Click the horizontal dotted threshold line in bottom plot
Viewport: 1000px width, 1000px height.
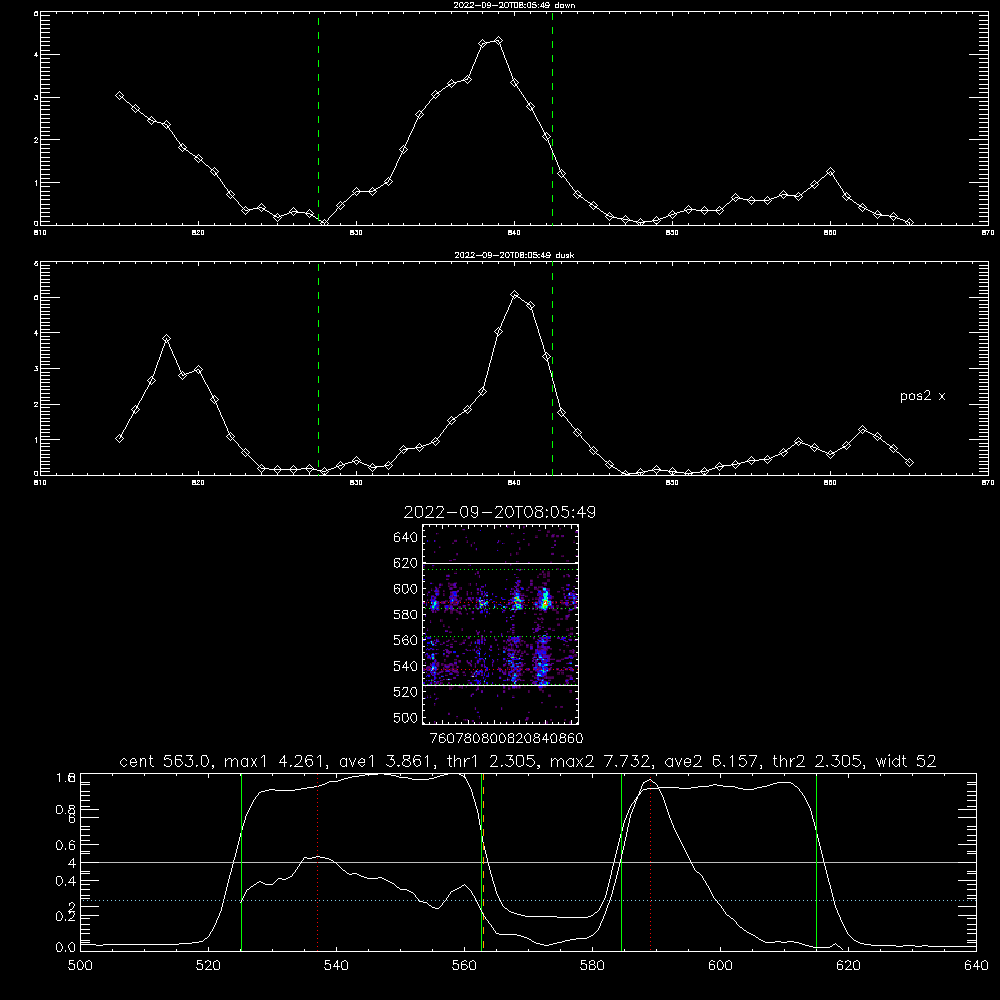point(528,901)
